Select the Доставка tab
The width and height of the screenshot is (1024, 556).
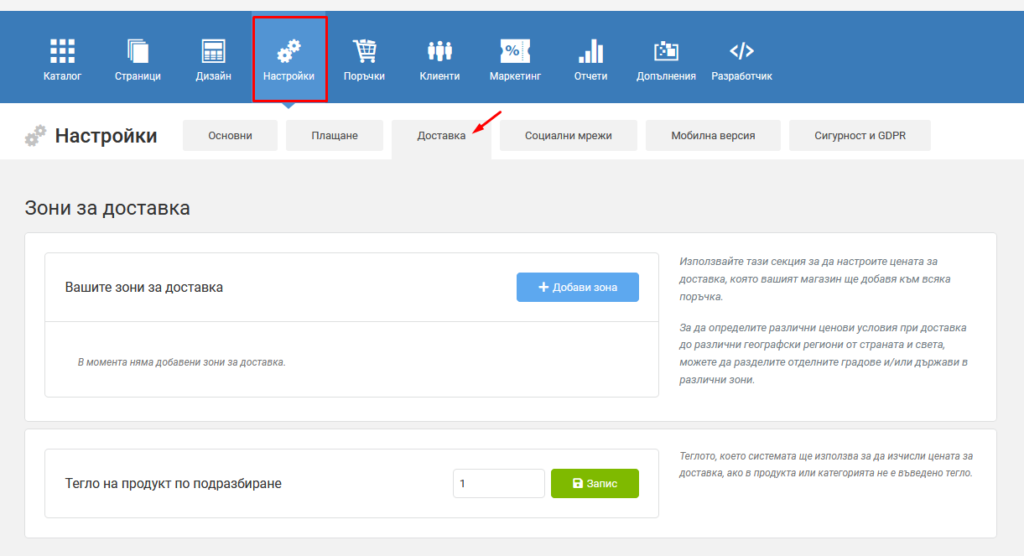441,136
